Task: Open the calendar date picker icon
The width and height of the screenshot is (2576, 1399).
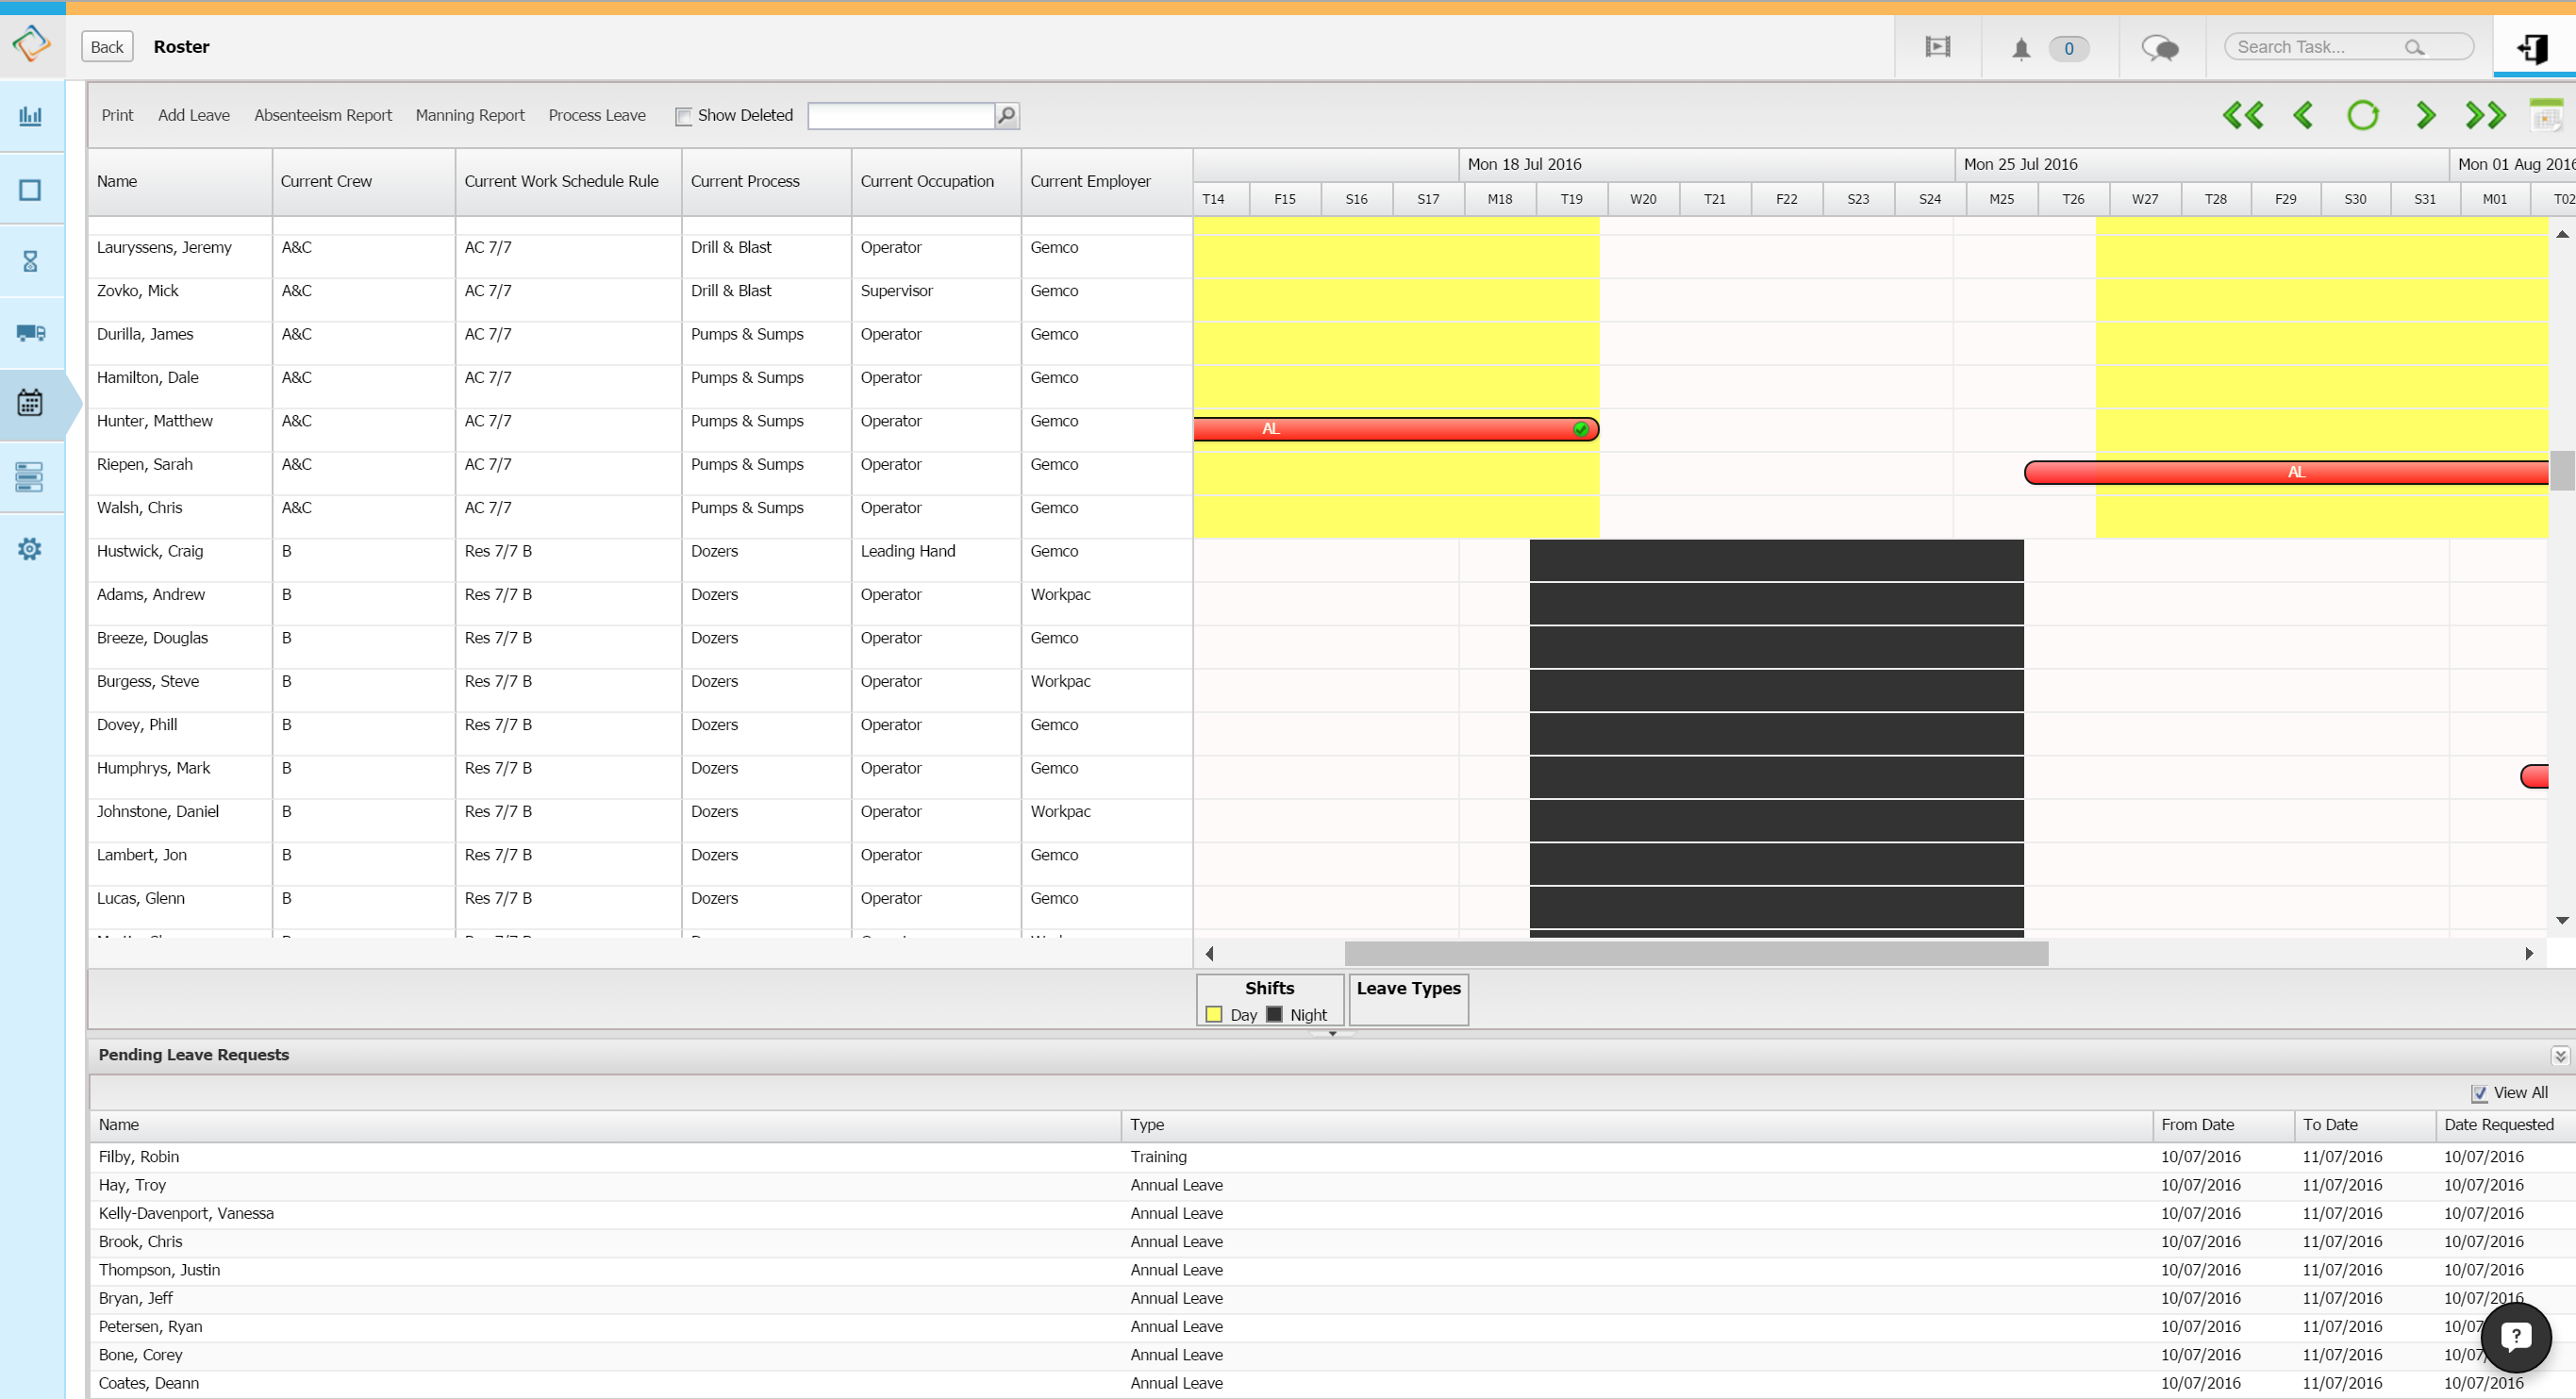Action: pyautogui.click(x=2546, y=116)
